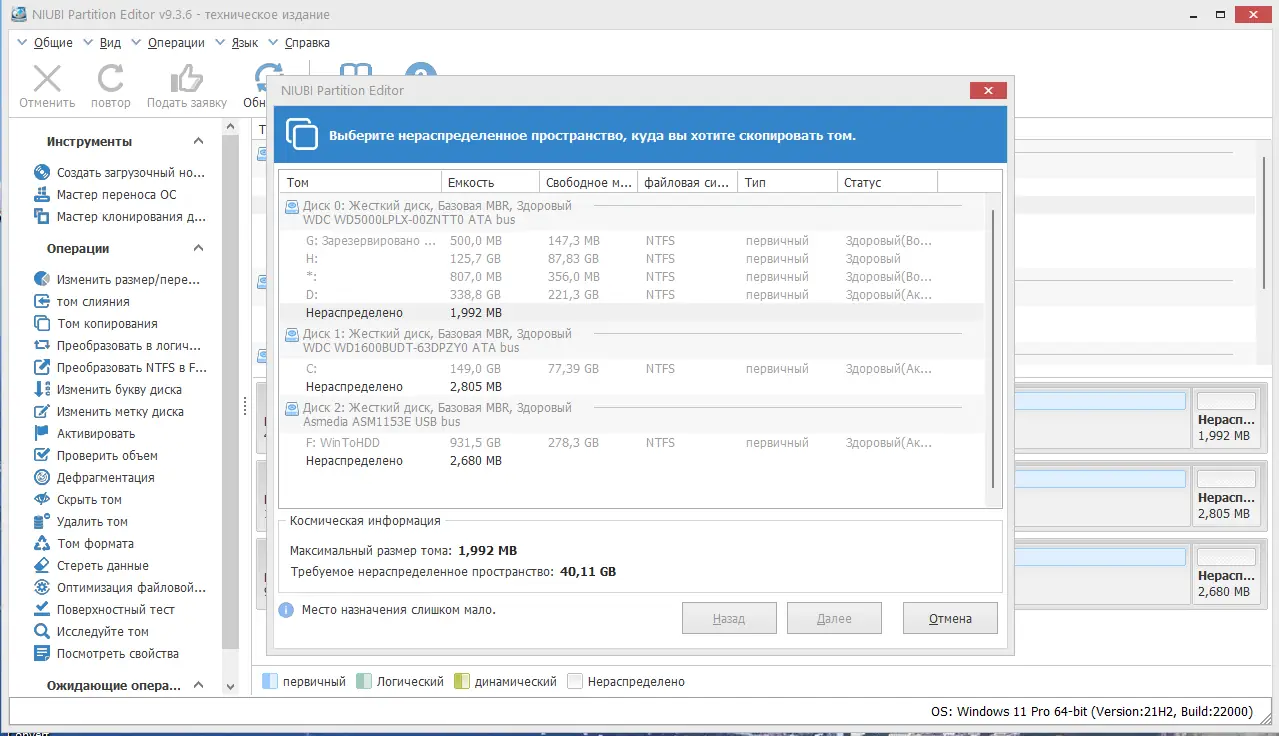Select Изменить букву диска
Image resolution: width=1279 pixels, height=736 pixels.
pyautogui.click(x=108, y=389)
